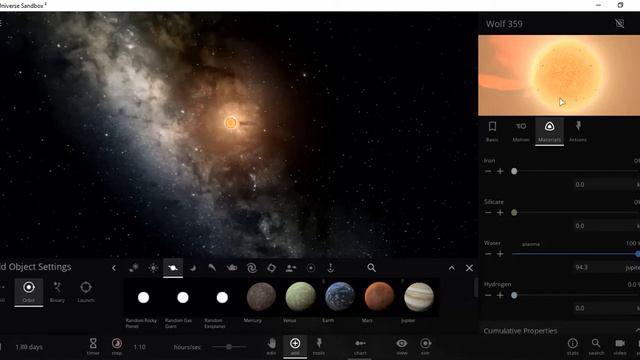This screenshot has height=360, width=640.
Task: Select the planets category icon
Action: (173, 268)
